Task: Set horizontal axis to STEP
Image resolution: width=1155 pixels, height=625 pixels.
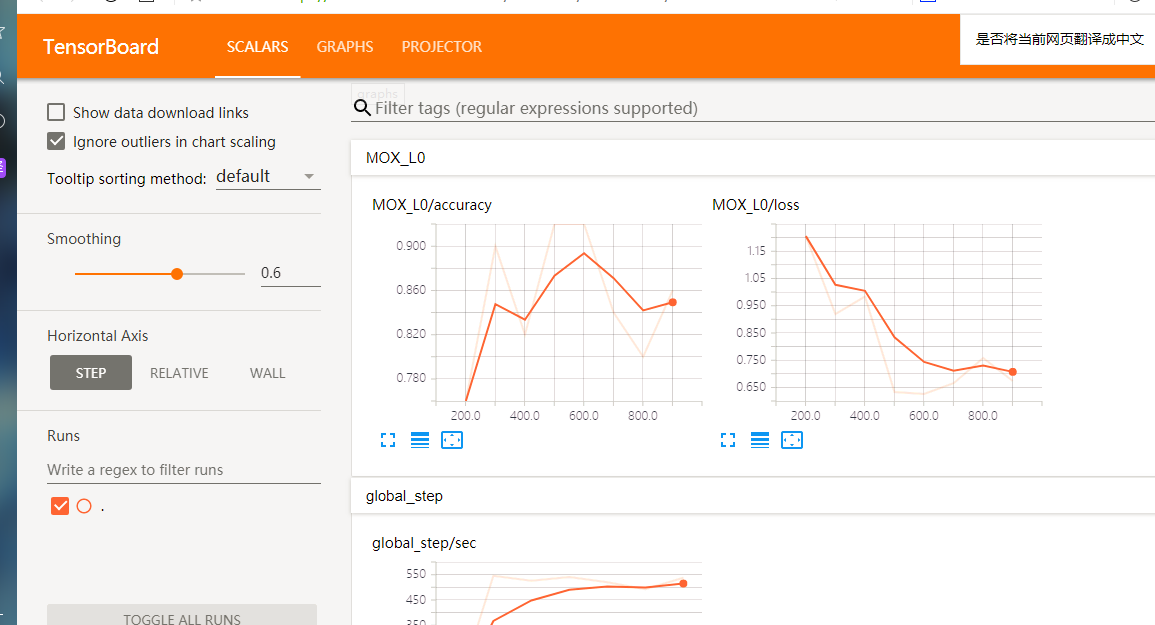Action: click(x=91, y=373)
